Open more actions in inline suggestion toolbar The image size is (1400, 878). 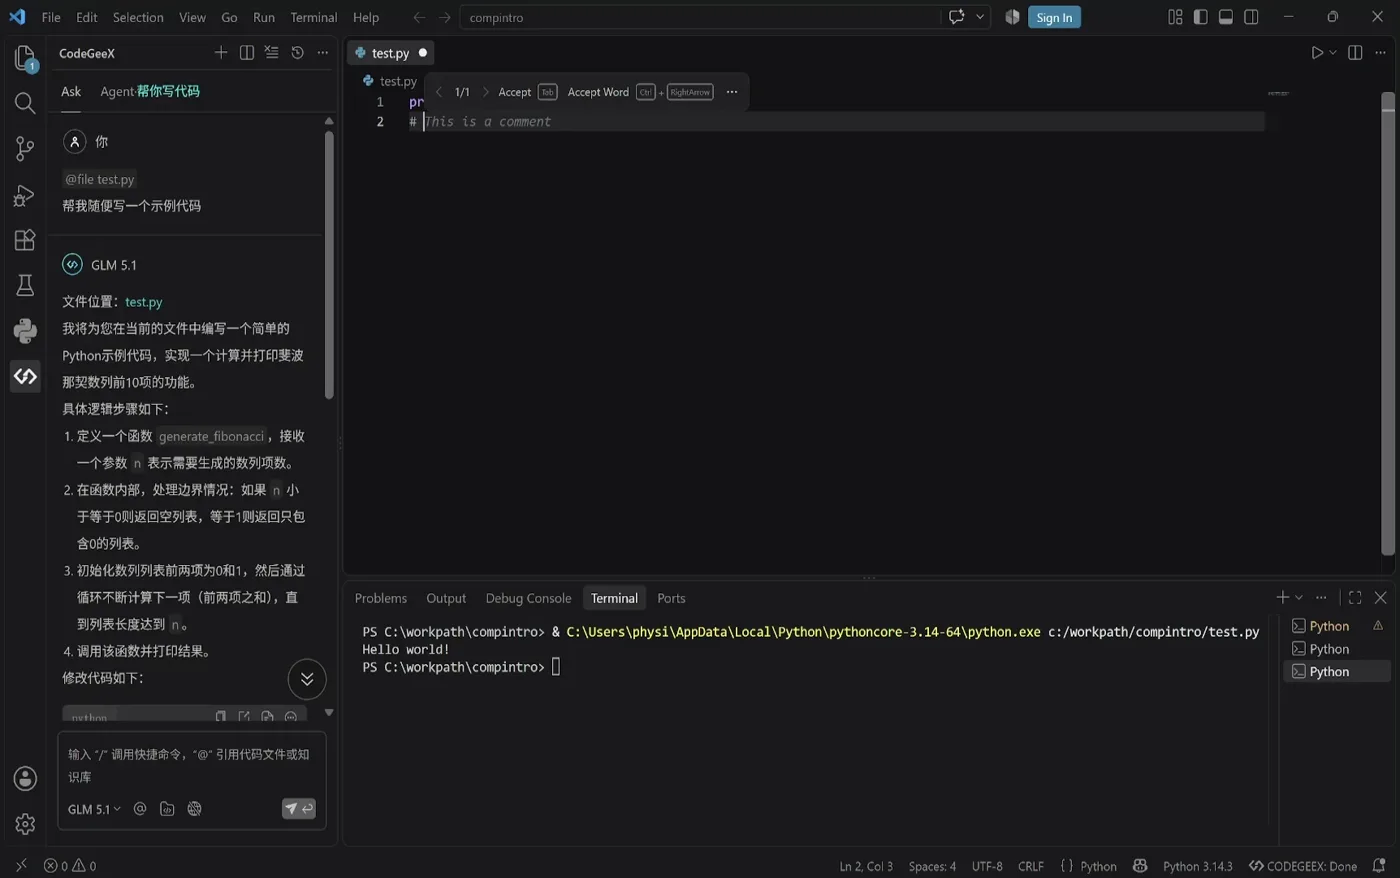point(732,92)
